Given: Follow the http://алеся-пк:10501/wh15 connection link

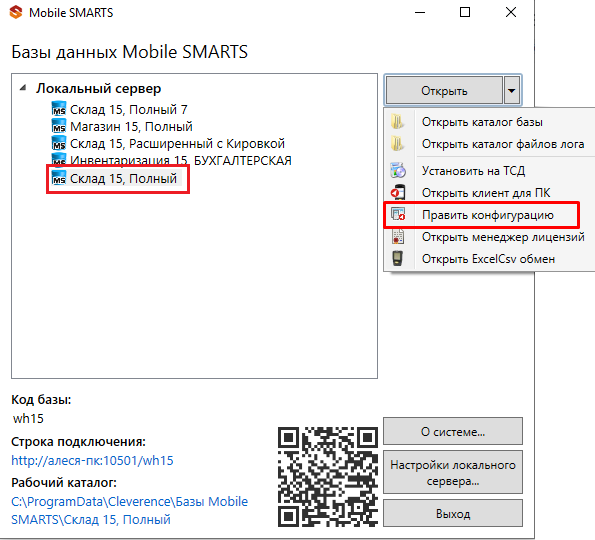Looking at the screenshot, I should click(x=92, y=460).
